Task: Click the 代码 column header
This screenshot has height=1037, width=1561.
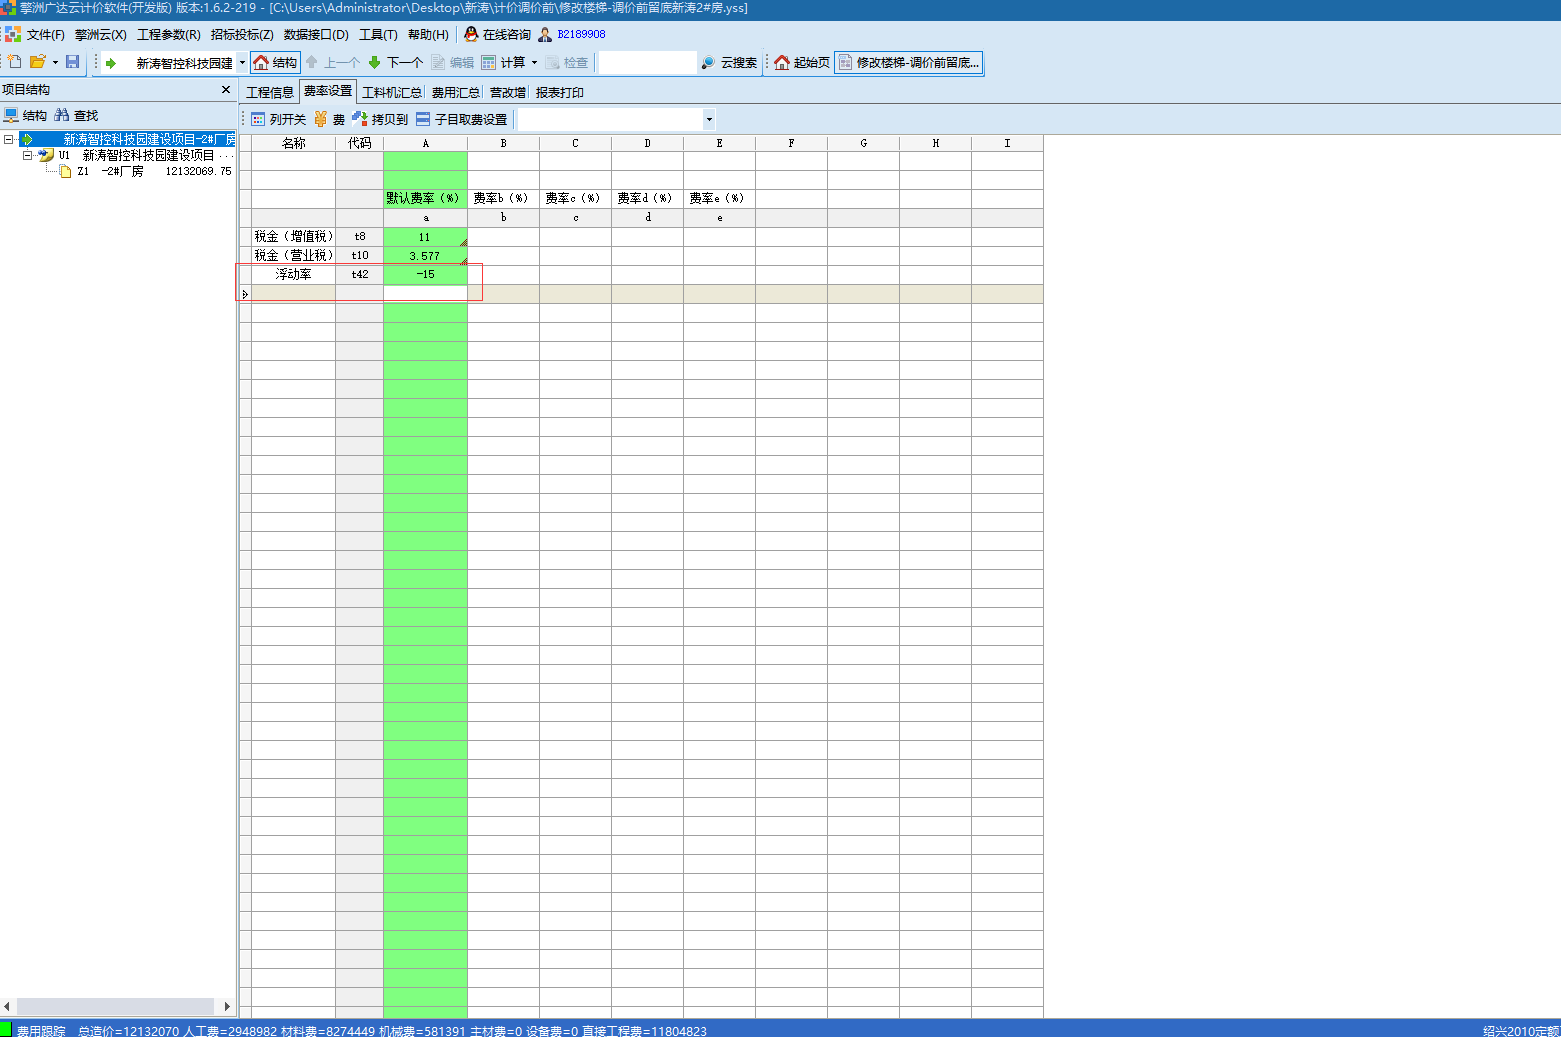Action: (x=359, y=143)
